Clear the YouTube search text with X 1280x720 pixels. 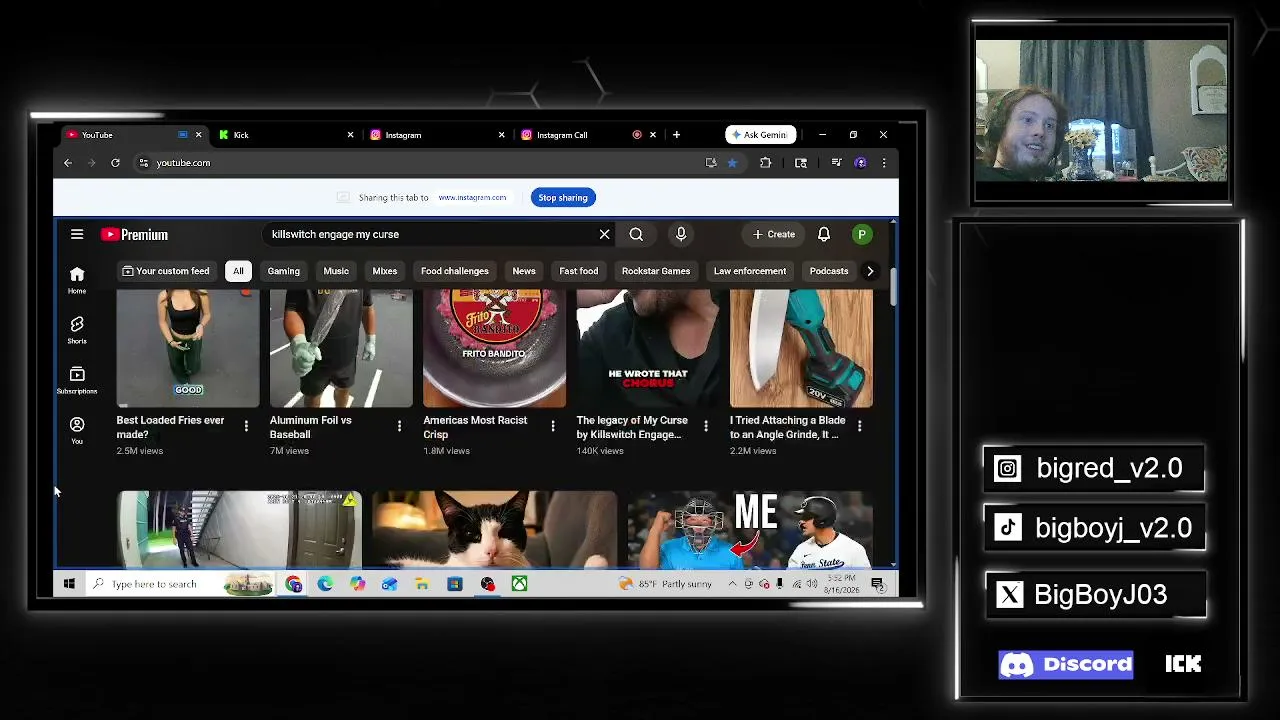pos(604,234)
